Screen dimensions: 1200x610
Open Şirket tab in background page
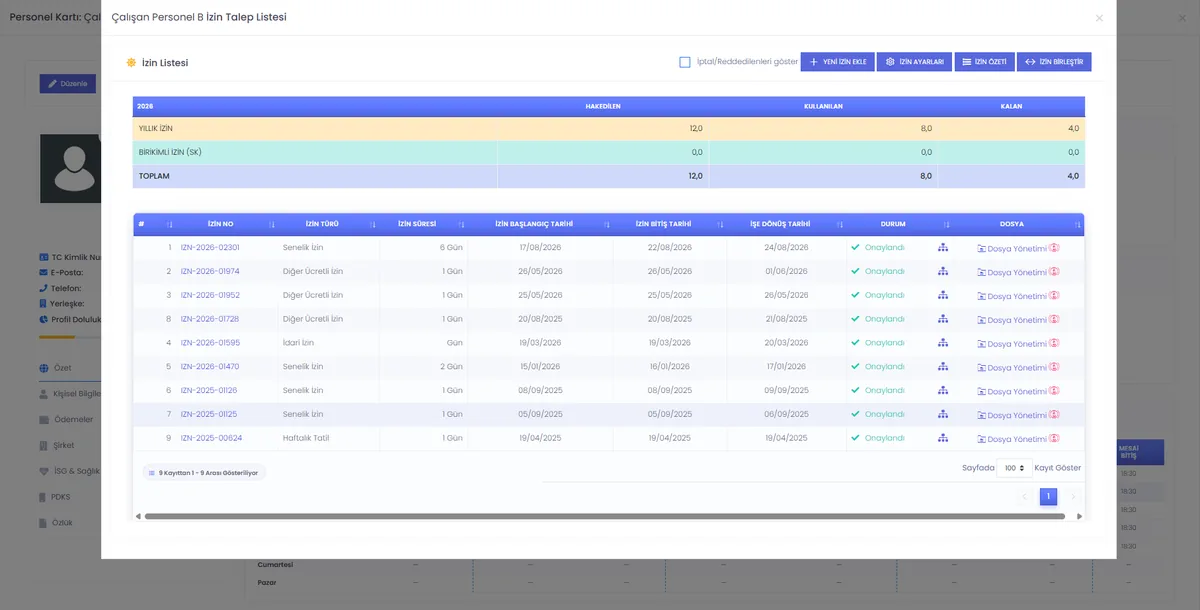[x=57, y=445]
